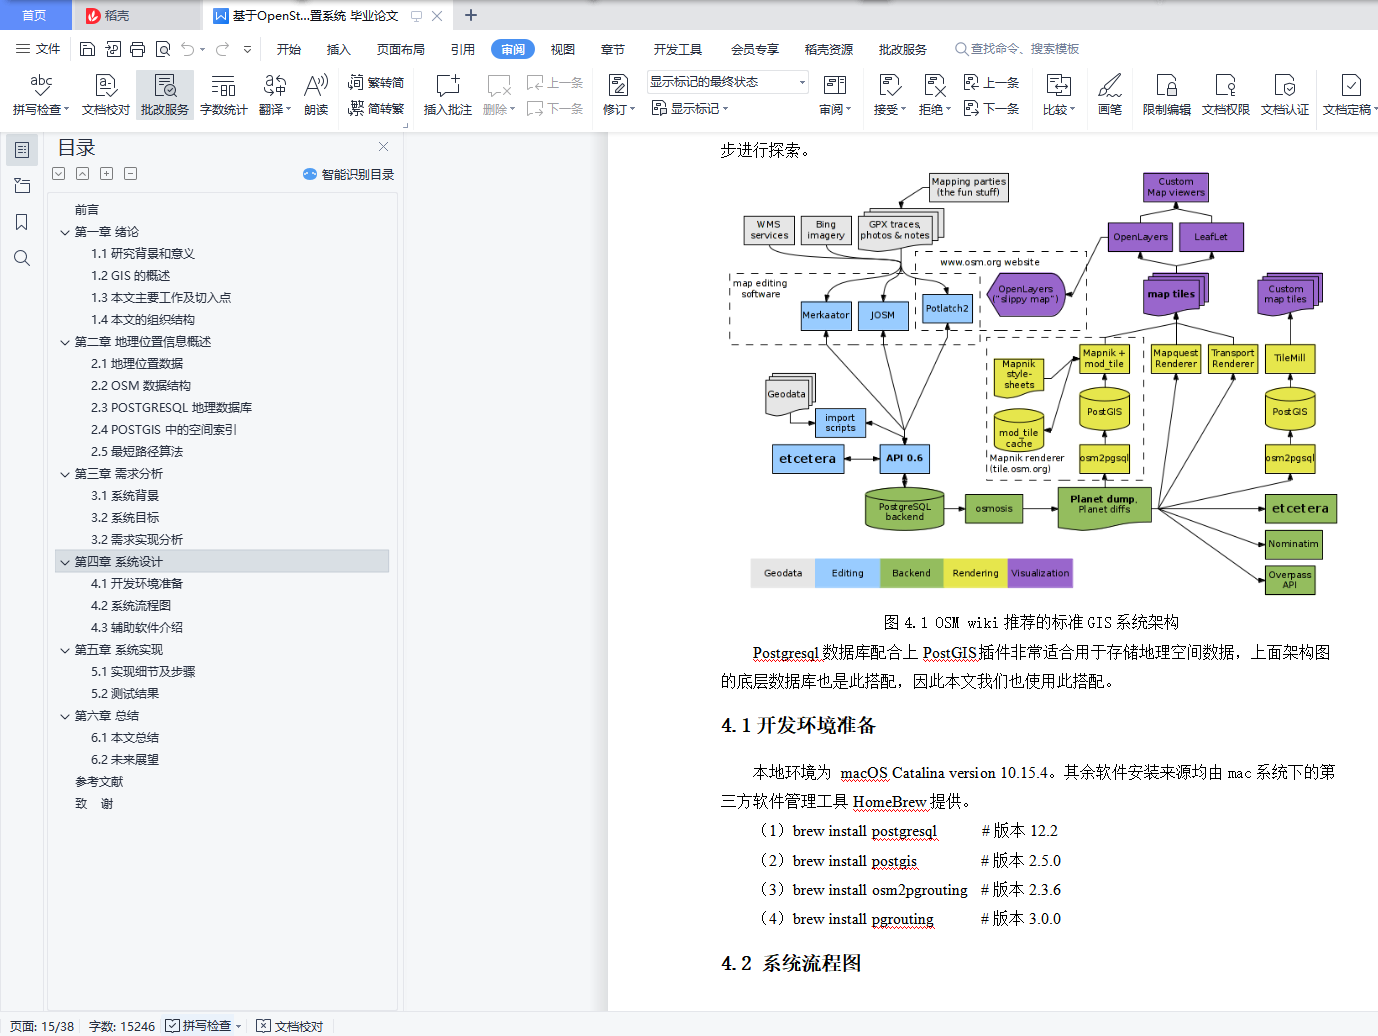Go to next revision (下一条)

[x=991, y=108]
